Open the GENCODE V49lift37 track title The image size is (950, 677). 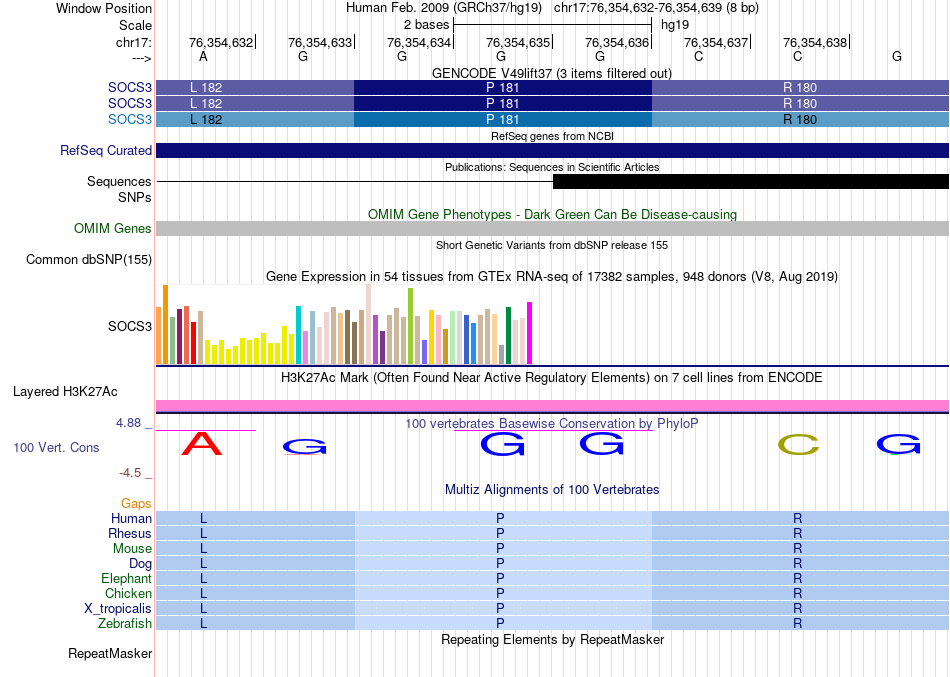click(x=552, y=73)
